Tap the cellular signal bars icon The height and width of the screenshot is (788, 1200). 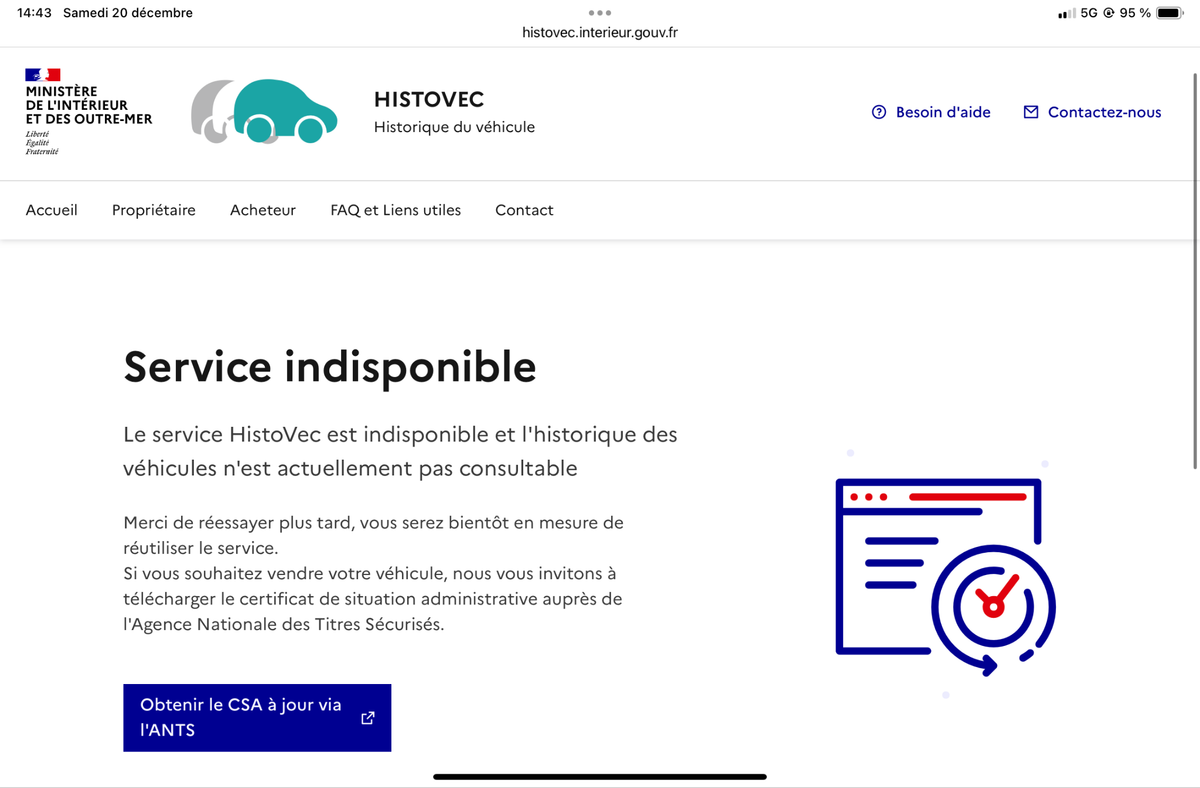pos(1066,13)
